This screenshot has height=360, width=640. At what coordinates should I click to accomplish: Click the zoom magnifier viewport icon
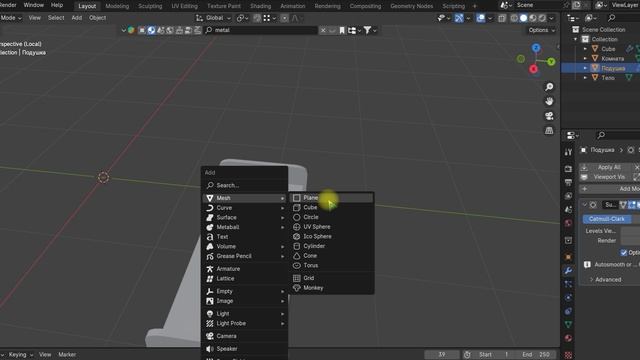point(549,87)
